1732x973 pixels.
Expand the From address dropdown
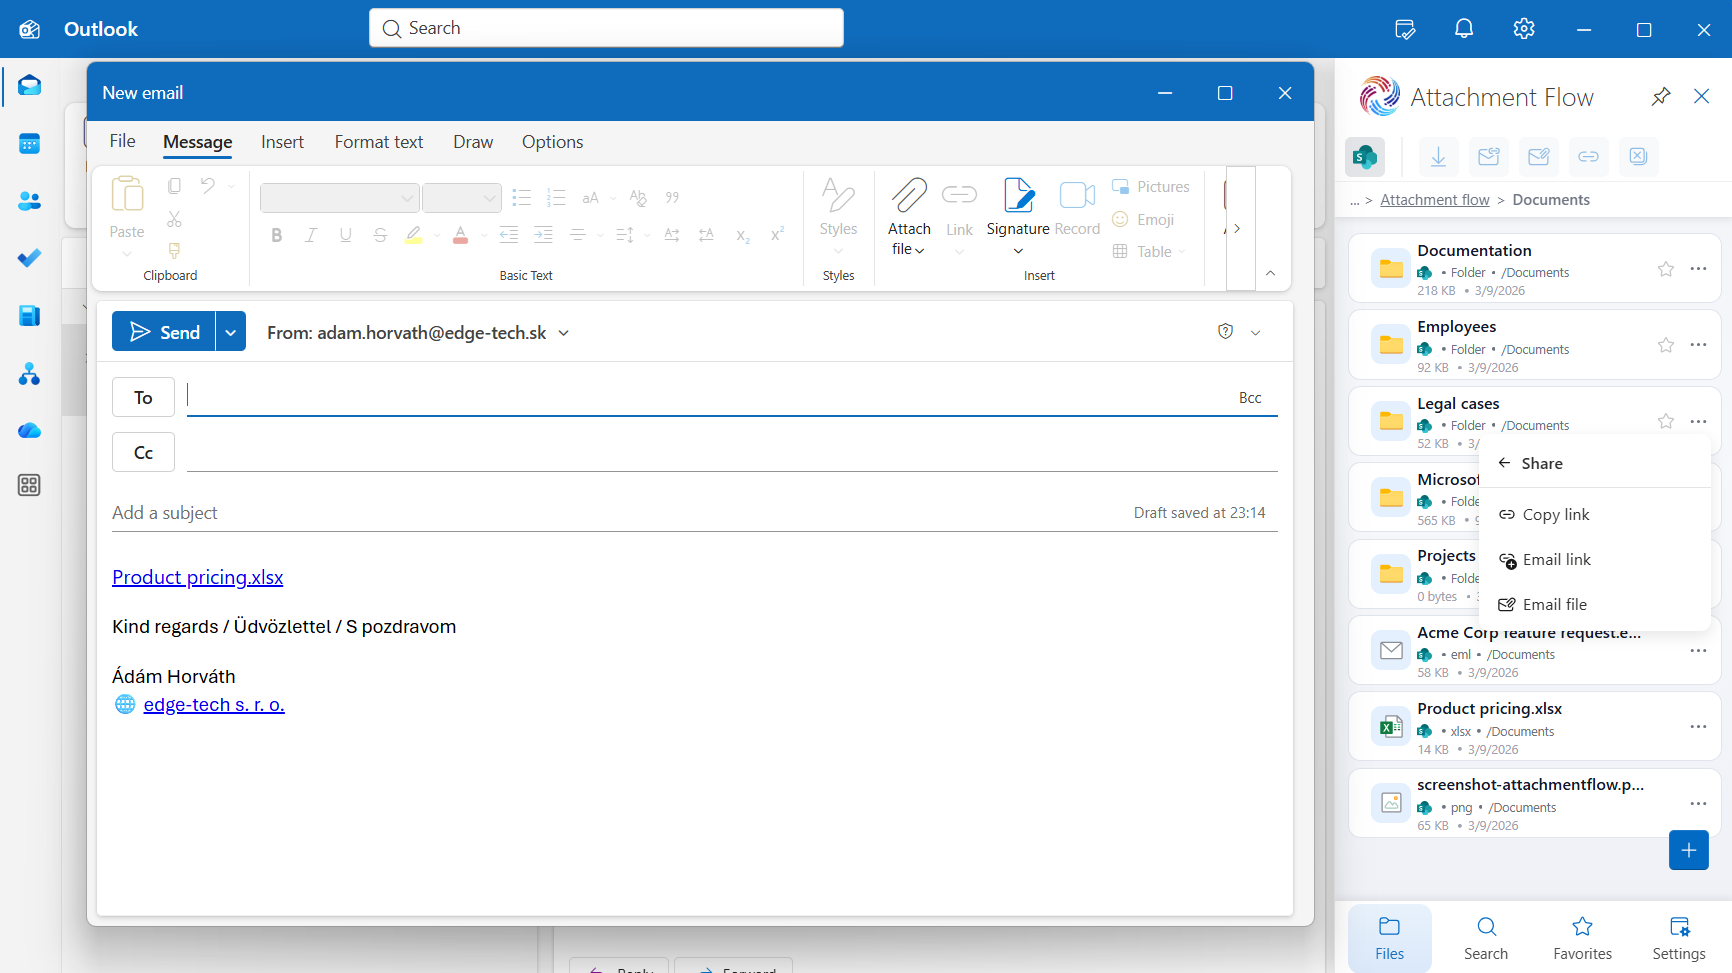(x=564, y=333)
